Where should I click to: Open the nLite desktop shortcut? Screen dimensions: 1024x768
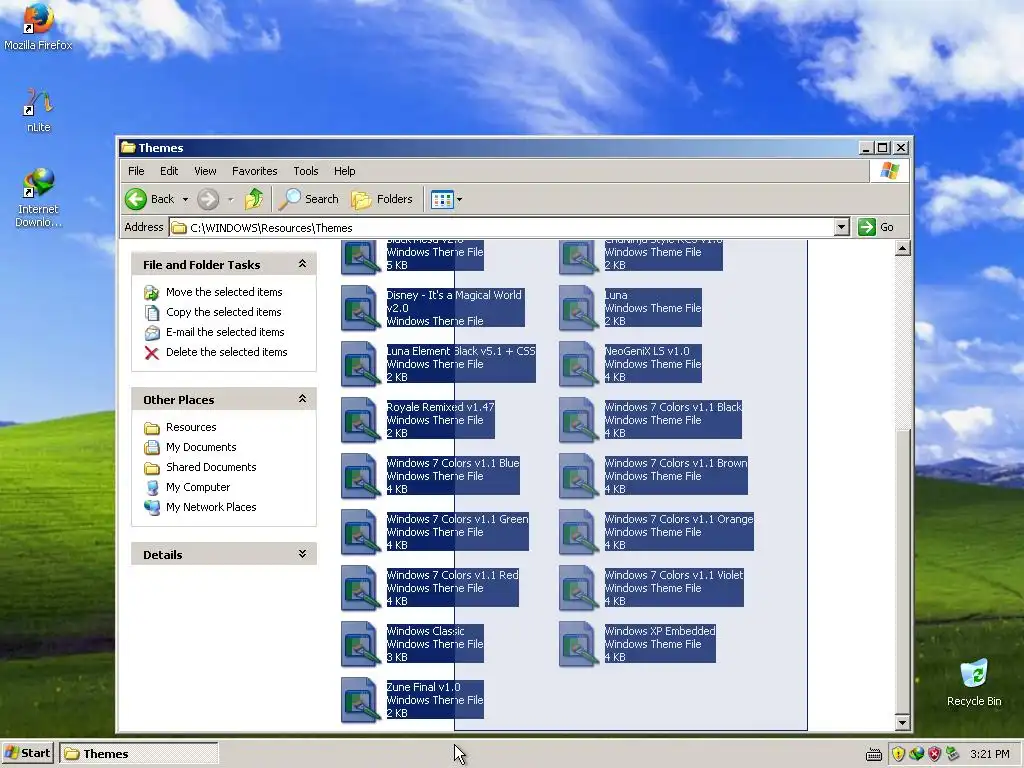(x=39, y=110)
